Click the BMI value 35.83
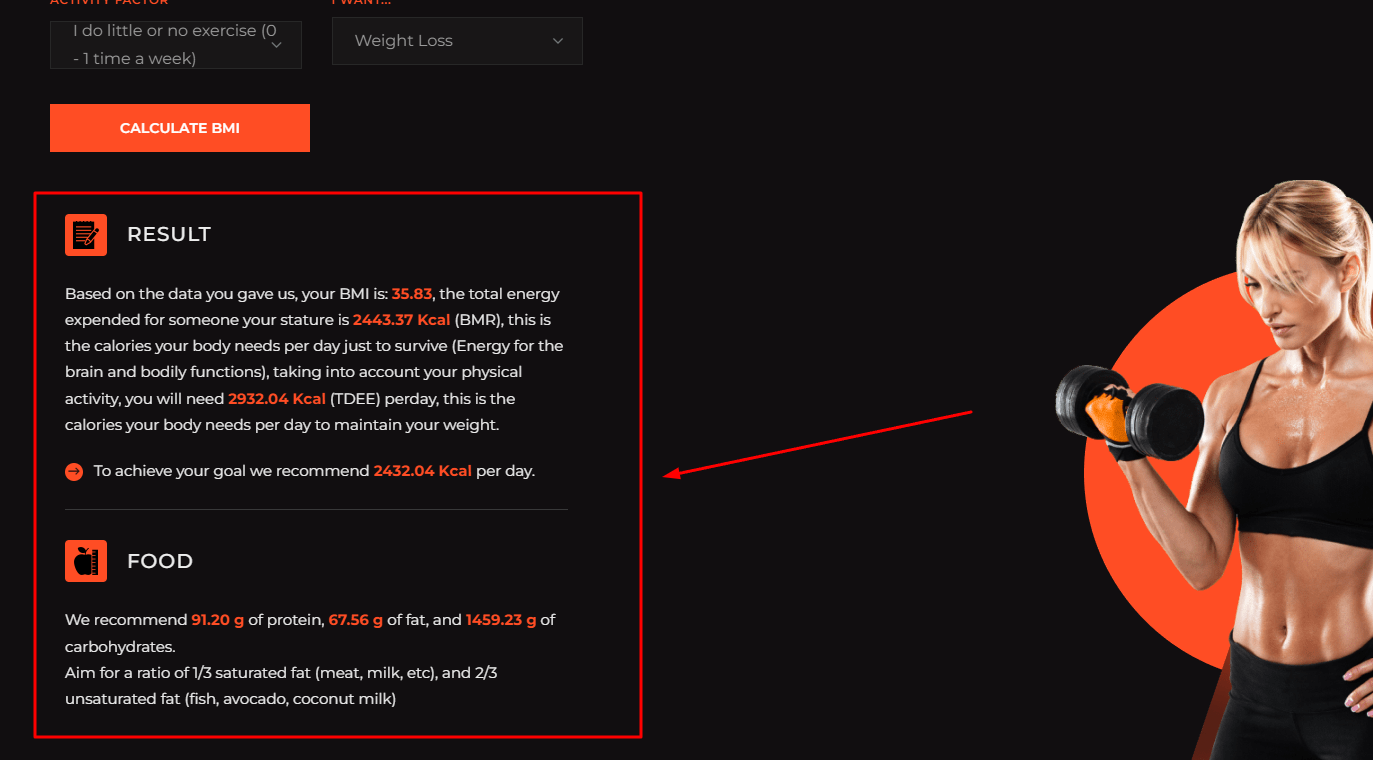The width and height of the screenshot is (1373, 760). pos(412,294)
